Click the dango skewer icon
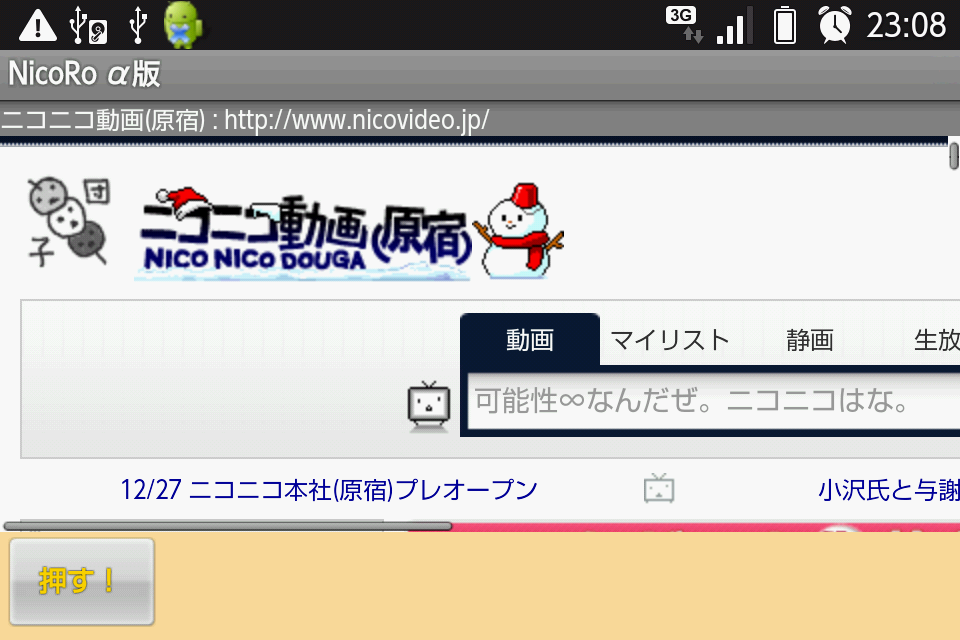Screen dimensions: 960x640 click(x=68, y=222)
